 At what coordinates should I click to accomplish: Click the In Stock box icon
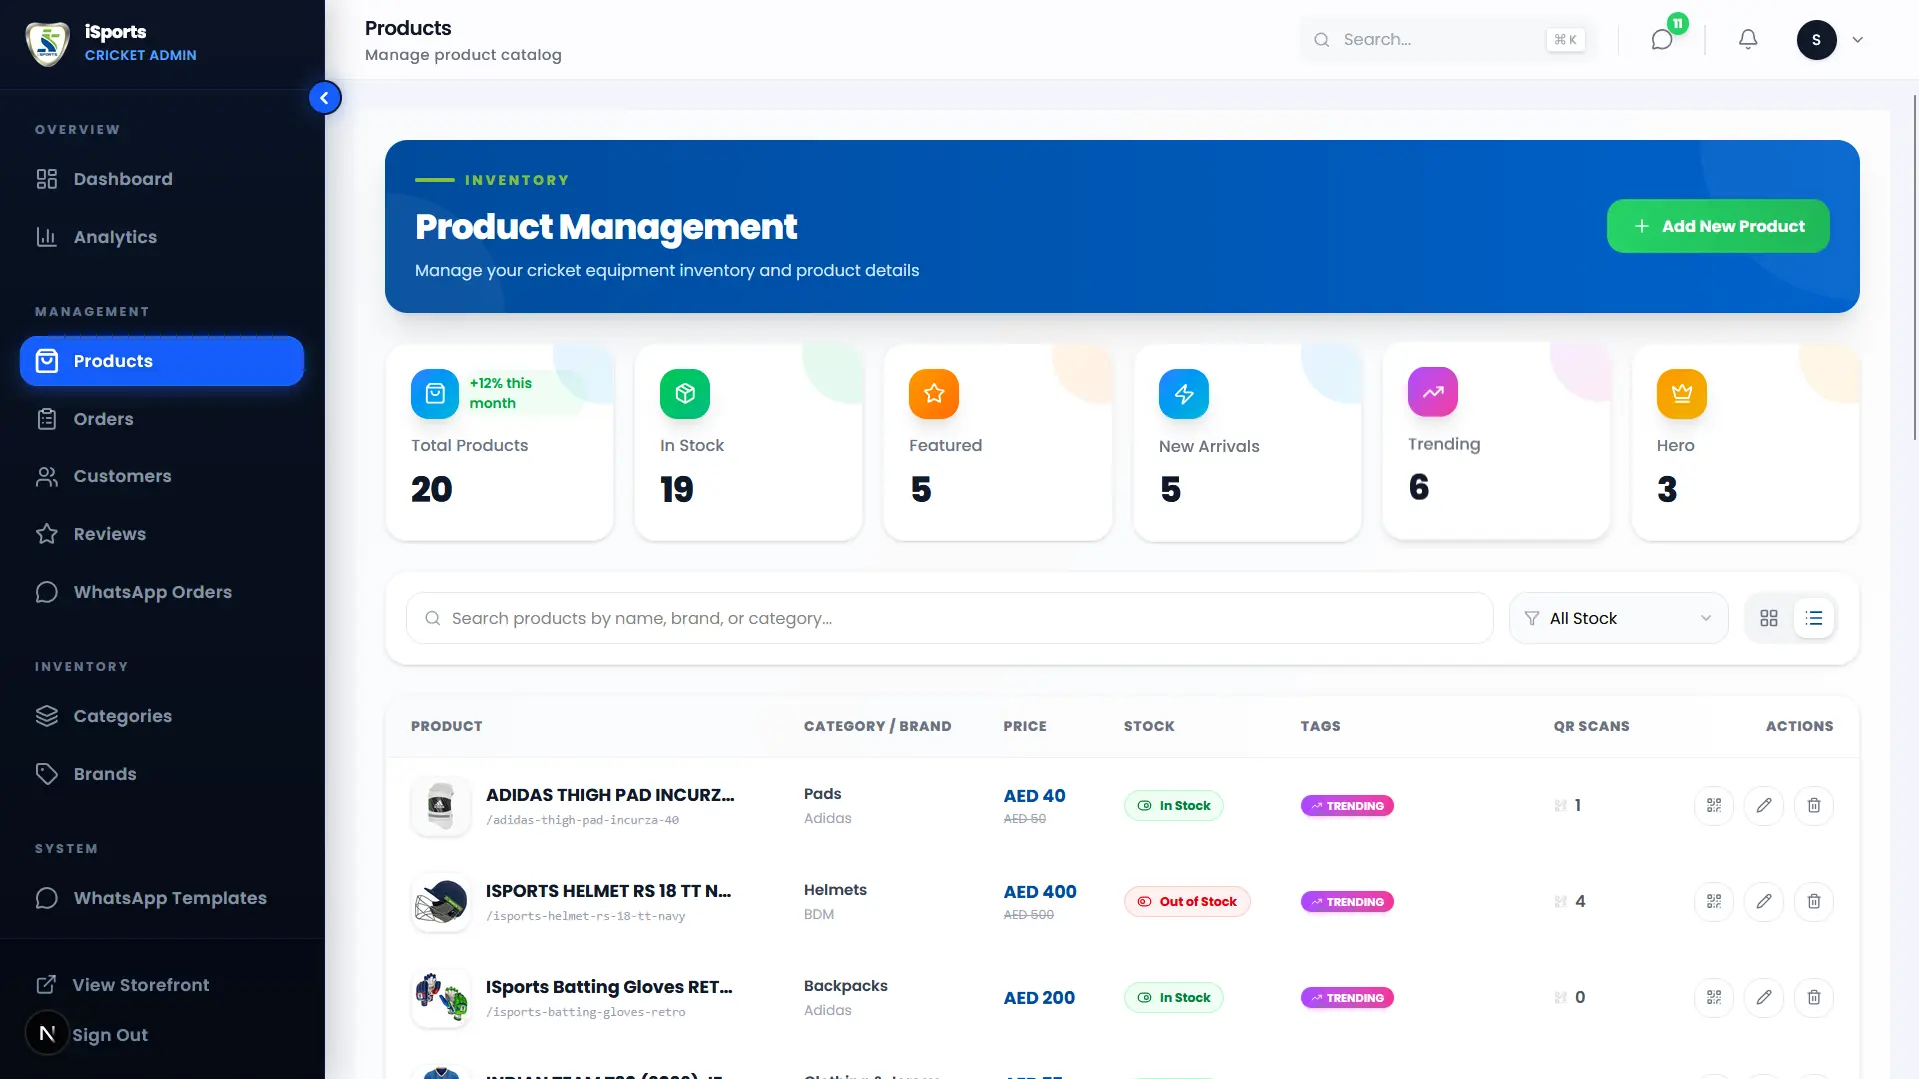pos(685,394)
